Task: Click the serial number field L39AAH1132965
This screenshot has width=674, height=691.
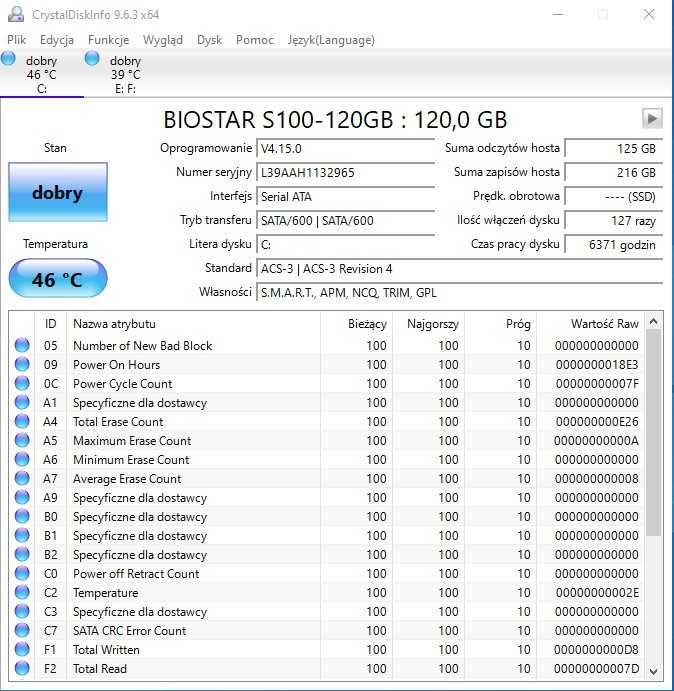Action: (345, 172)
